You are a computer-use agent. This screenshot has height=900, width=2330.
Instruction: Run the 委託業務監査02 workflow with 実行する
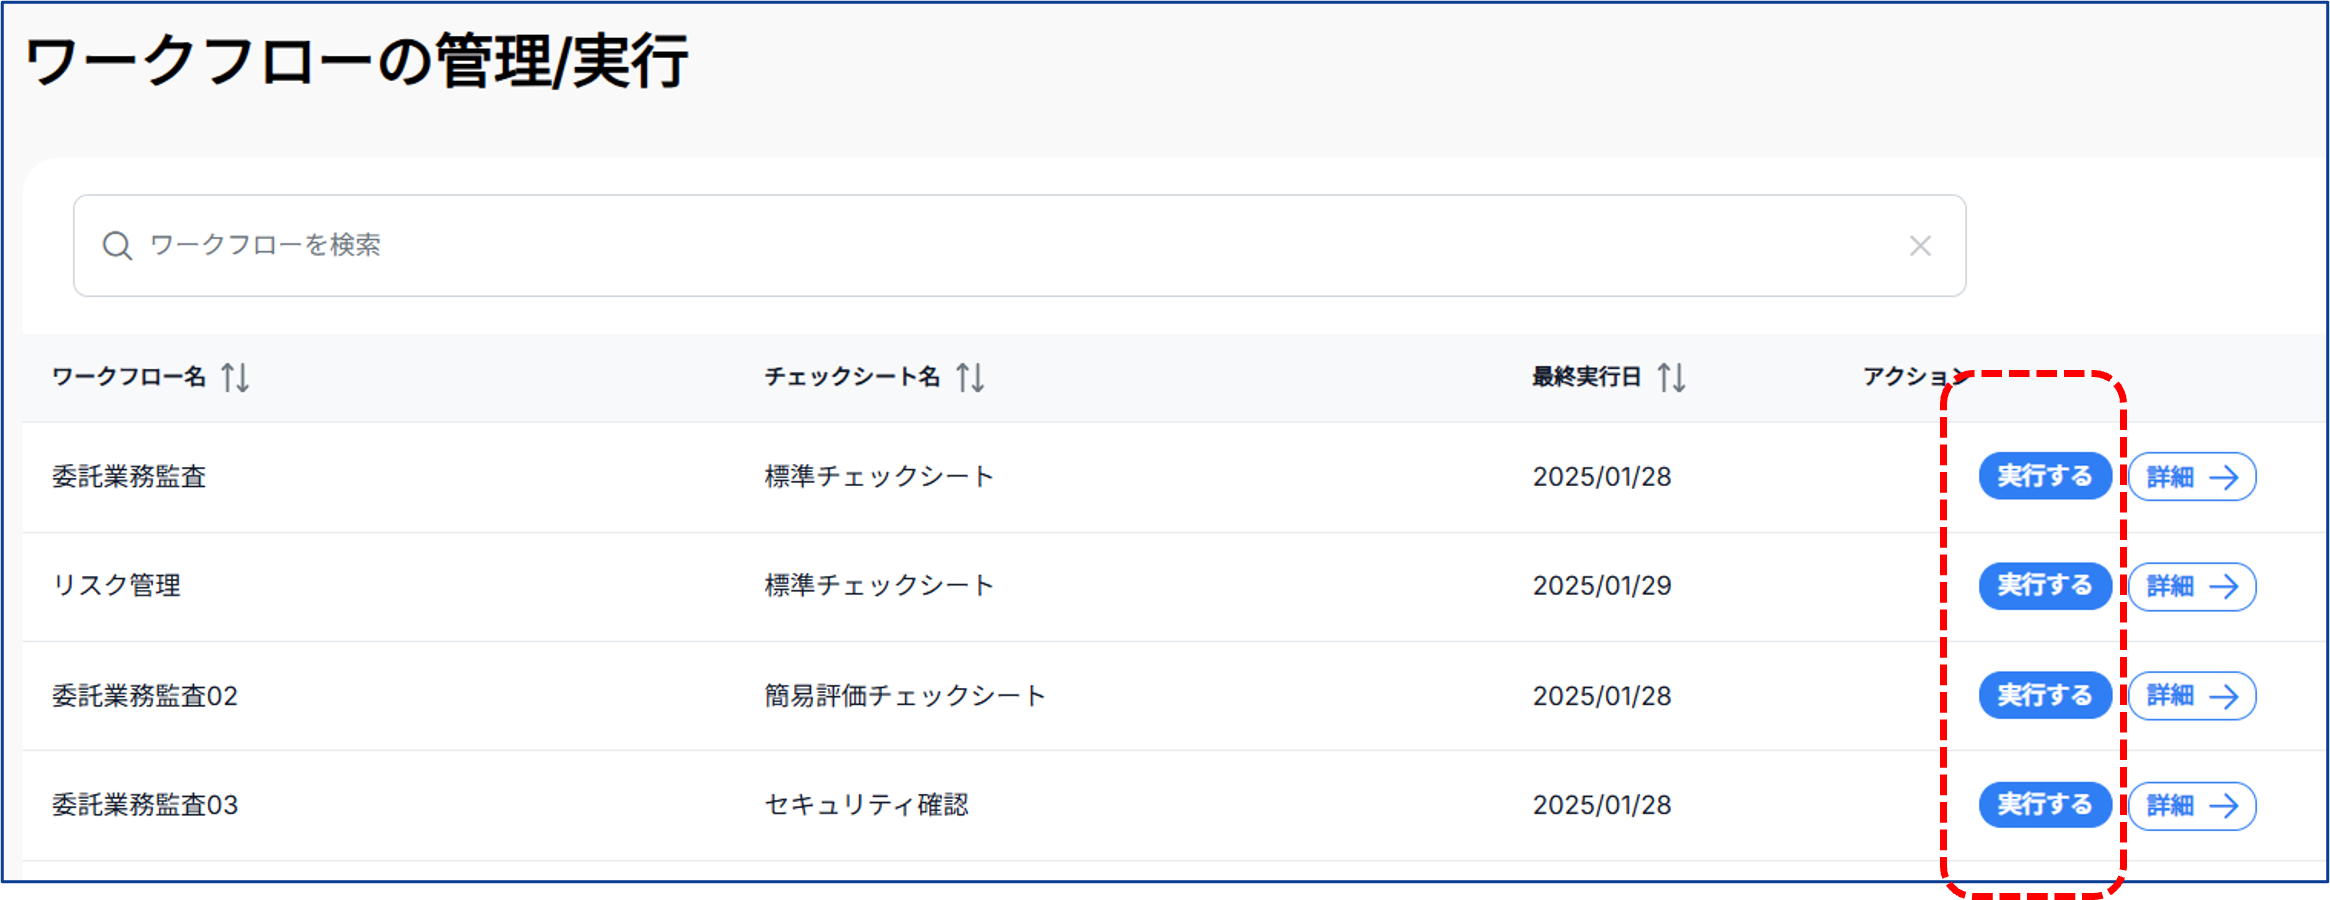[2044, 696]
